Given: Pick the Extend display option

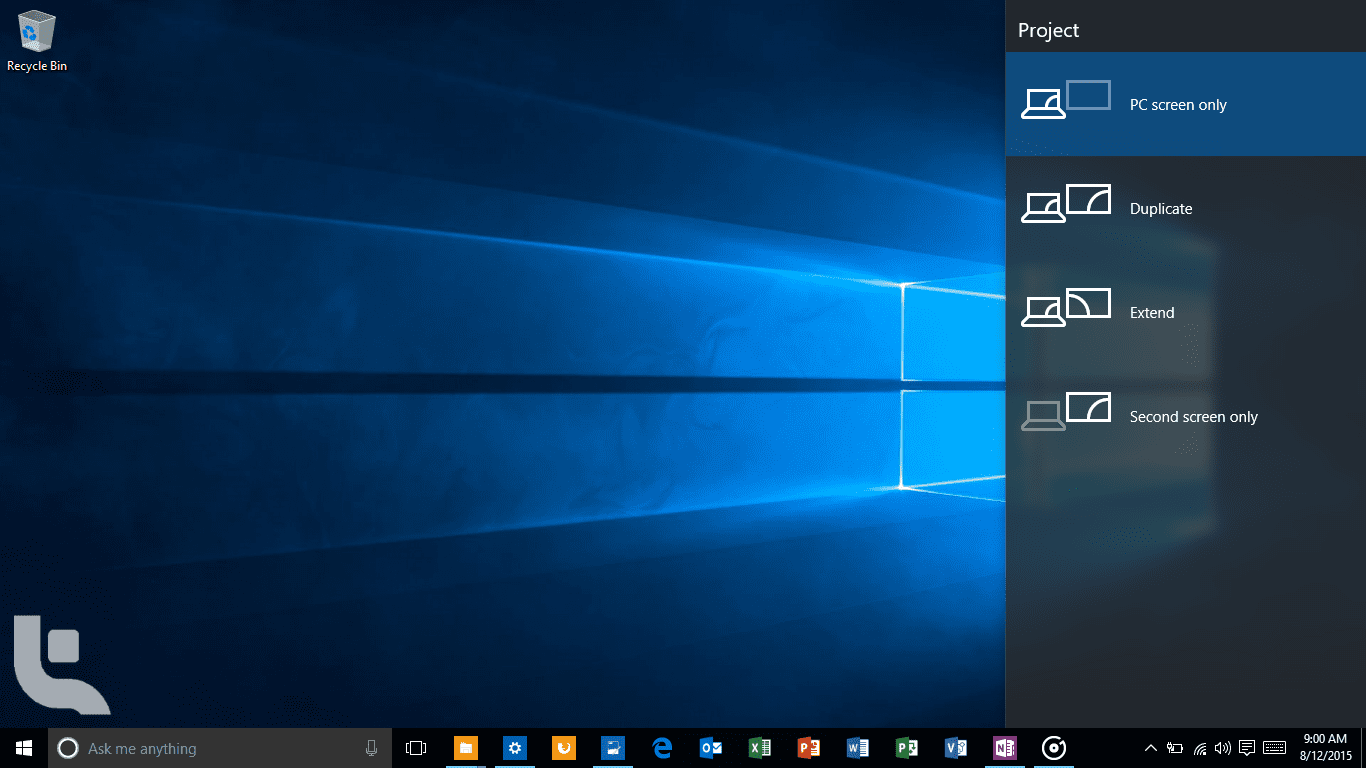Looking at the screenshot, I should pos(1185,312).
